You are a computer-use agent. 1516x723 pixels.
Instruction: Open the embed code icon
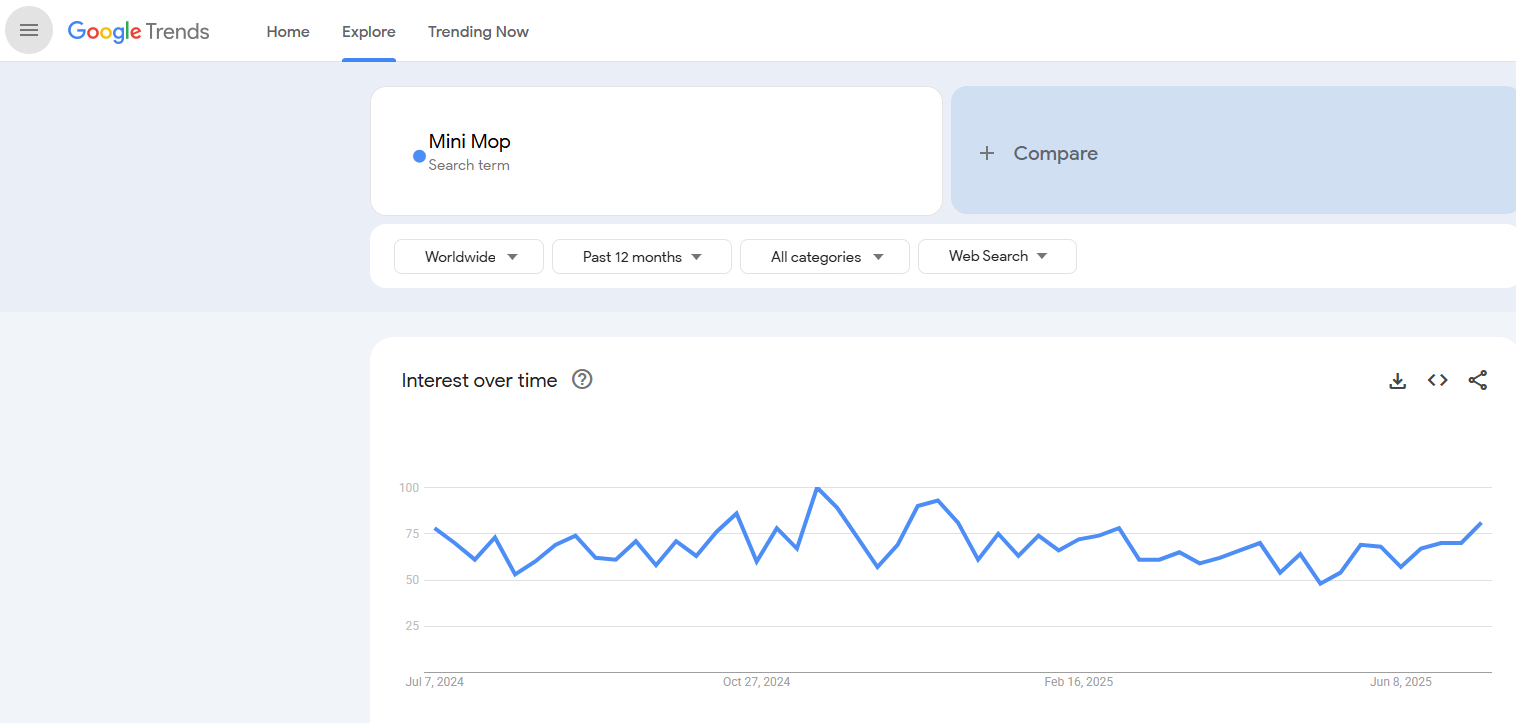click(1437, 380)
